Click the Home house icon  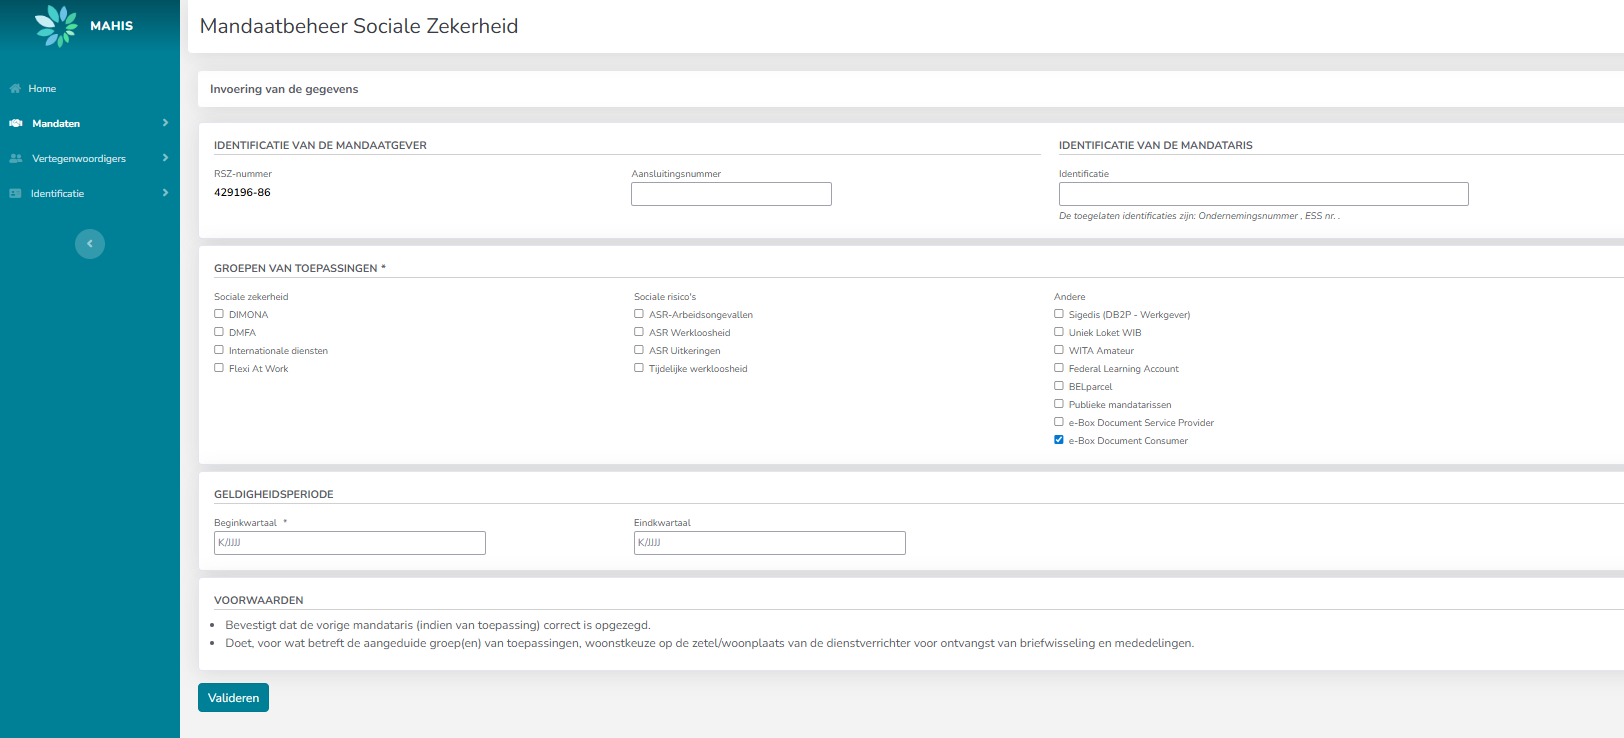(x=15, y=89)
